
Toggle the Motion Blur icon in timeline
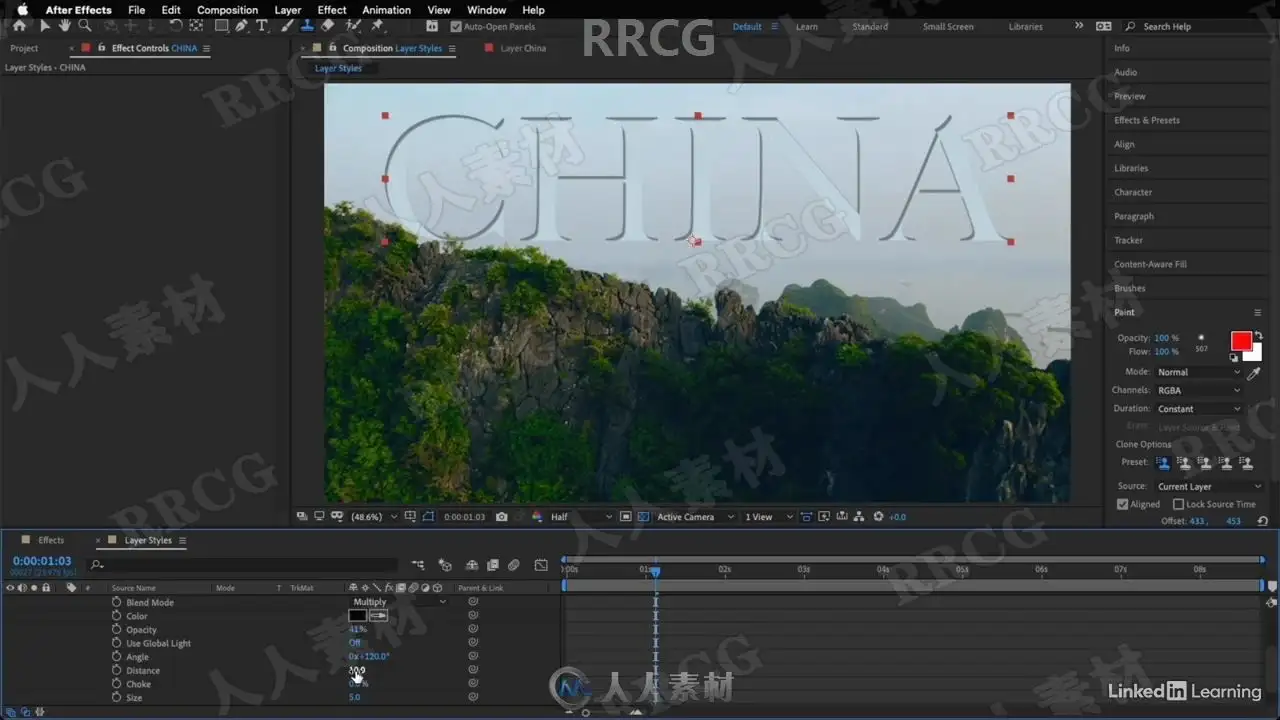(x=514, y=565)
